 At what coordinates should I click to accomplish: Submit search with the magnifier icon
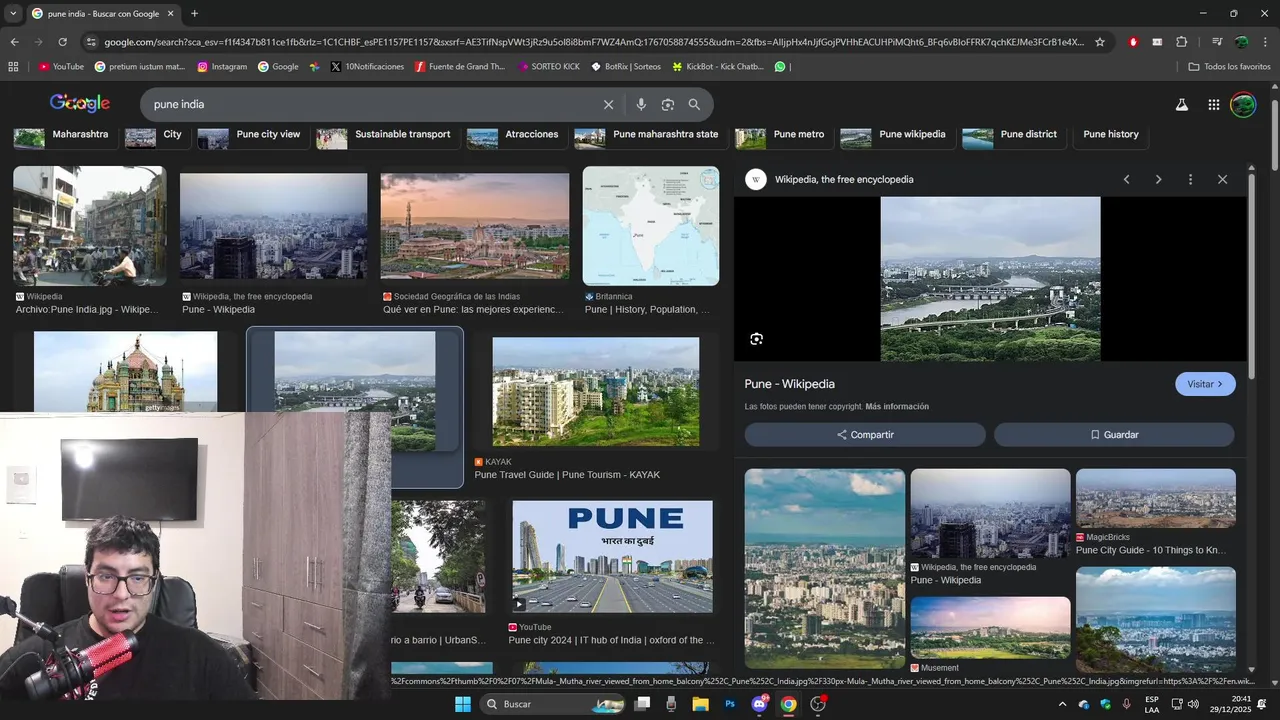tap(694, 104)
